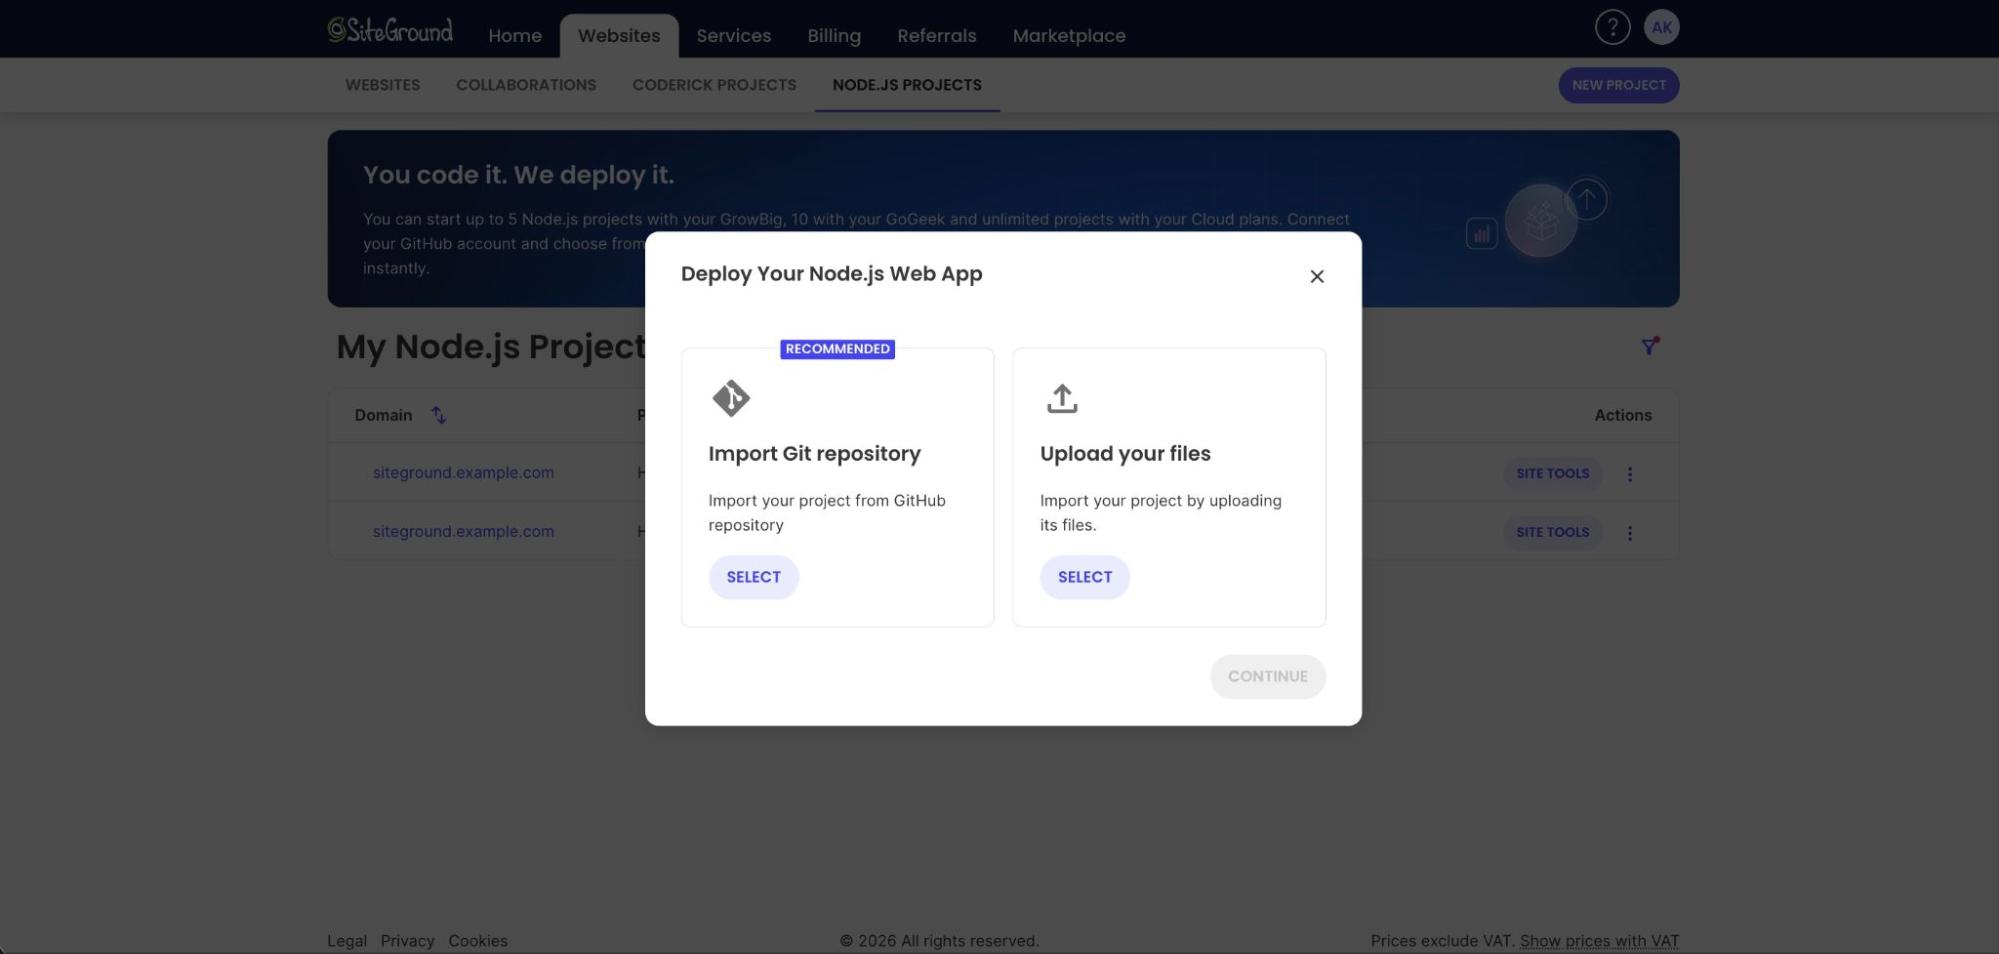Select the Import Git repository option
The width and height of the screenshot is (1999, 954).
pos(753,577)
